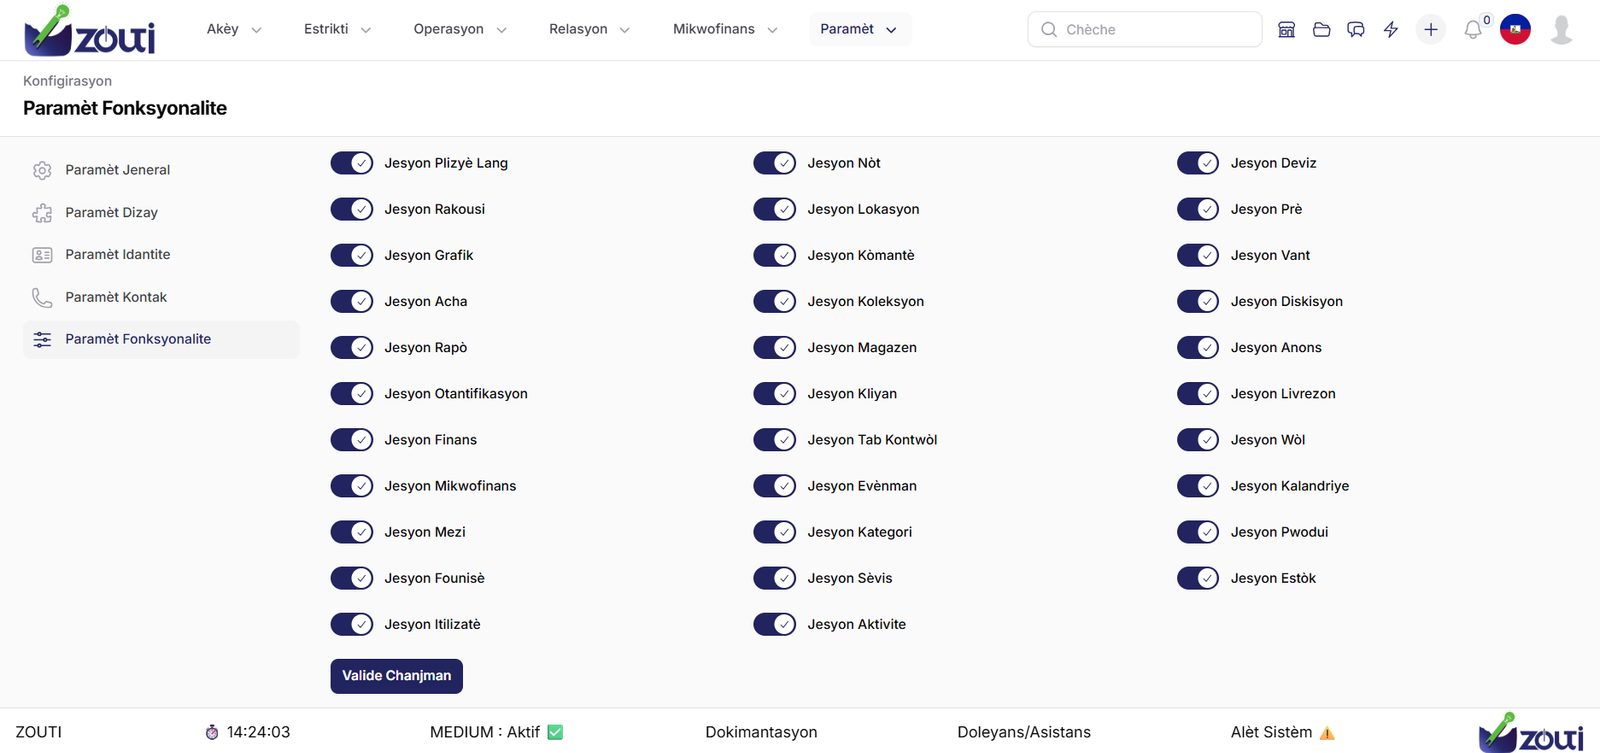The height and width of the screenshot is (753, 1600).
Task: Click the plus icon in header
Action: tap(1431, 30)
